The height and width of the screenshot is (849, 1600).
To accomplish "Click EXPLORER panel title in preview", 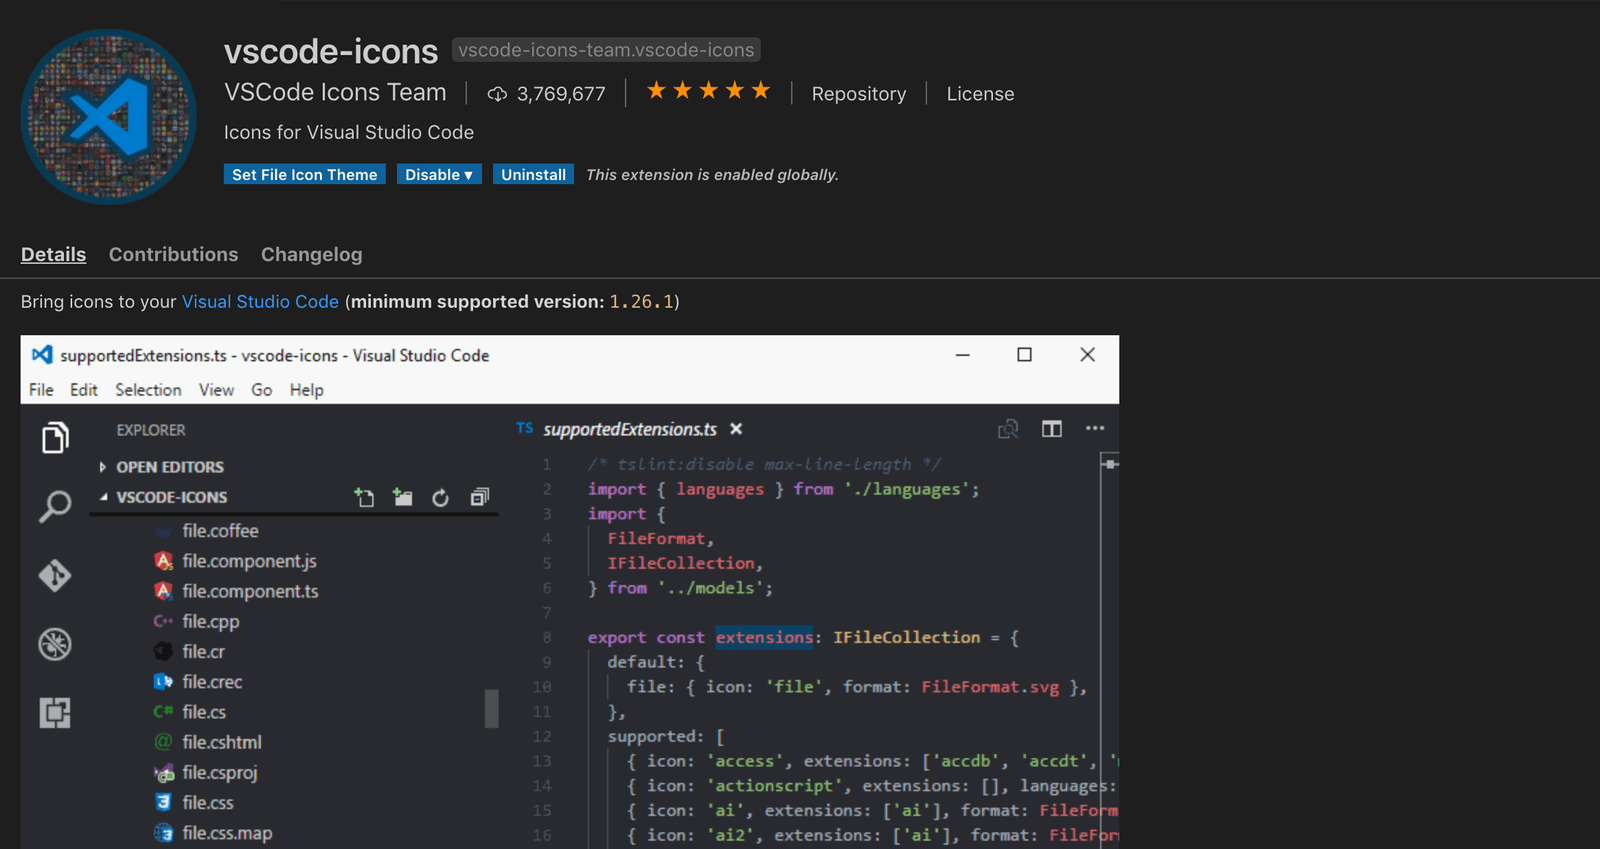I will 151,430.
